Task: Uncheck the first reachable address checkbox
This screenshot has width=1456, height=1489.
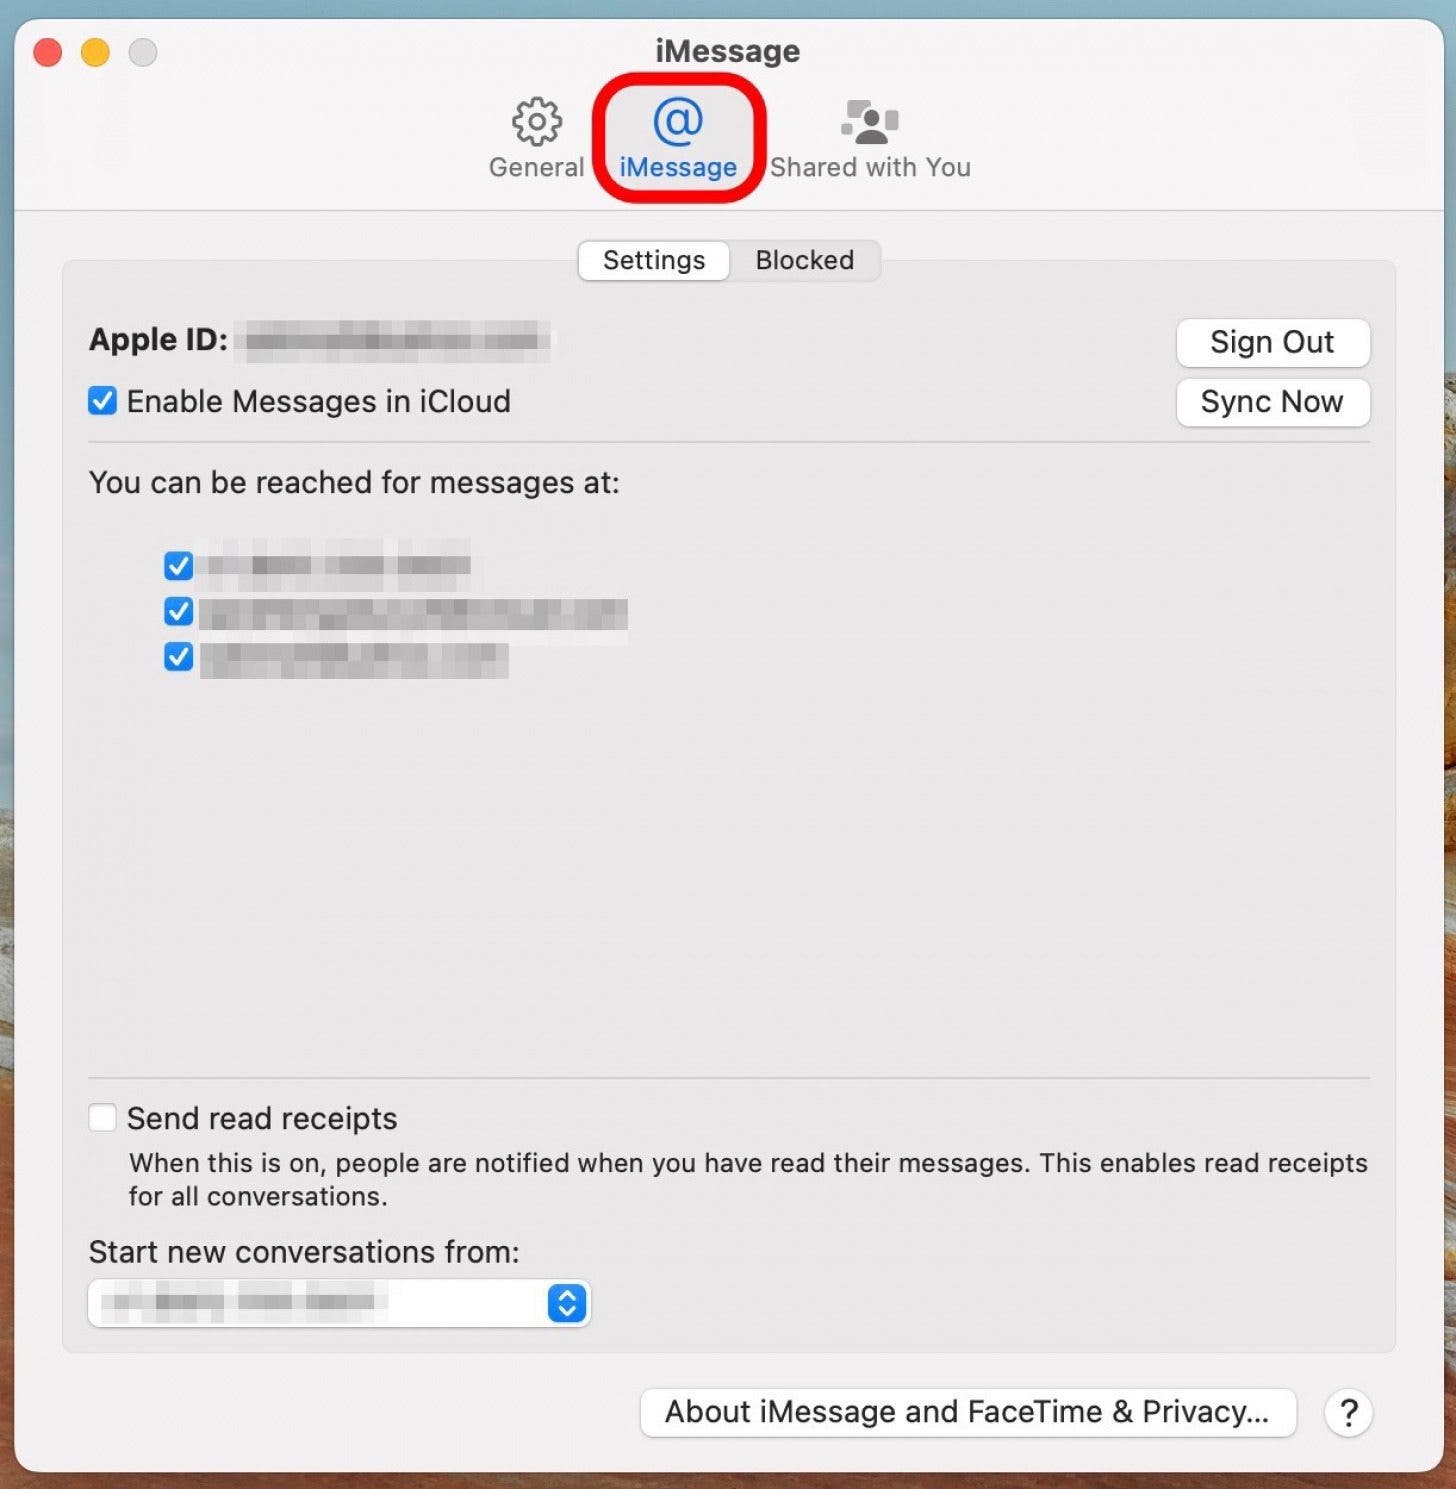Action: 178,566
